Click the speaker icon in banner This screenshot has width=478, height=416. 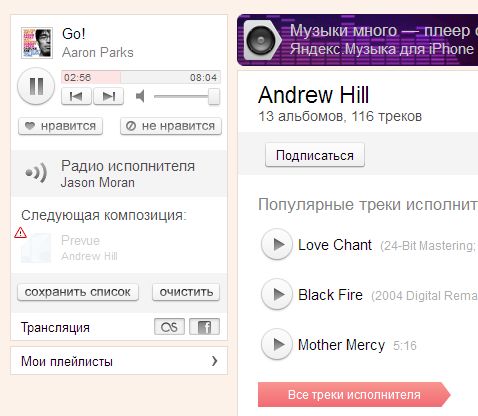click(261, 40)
